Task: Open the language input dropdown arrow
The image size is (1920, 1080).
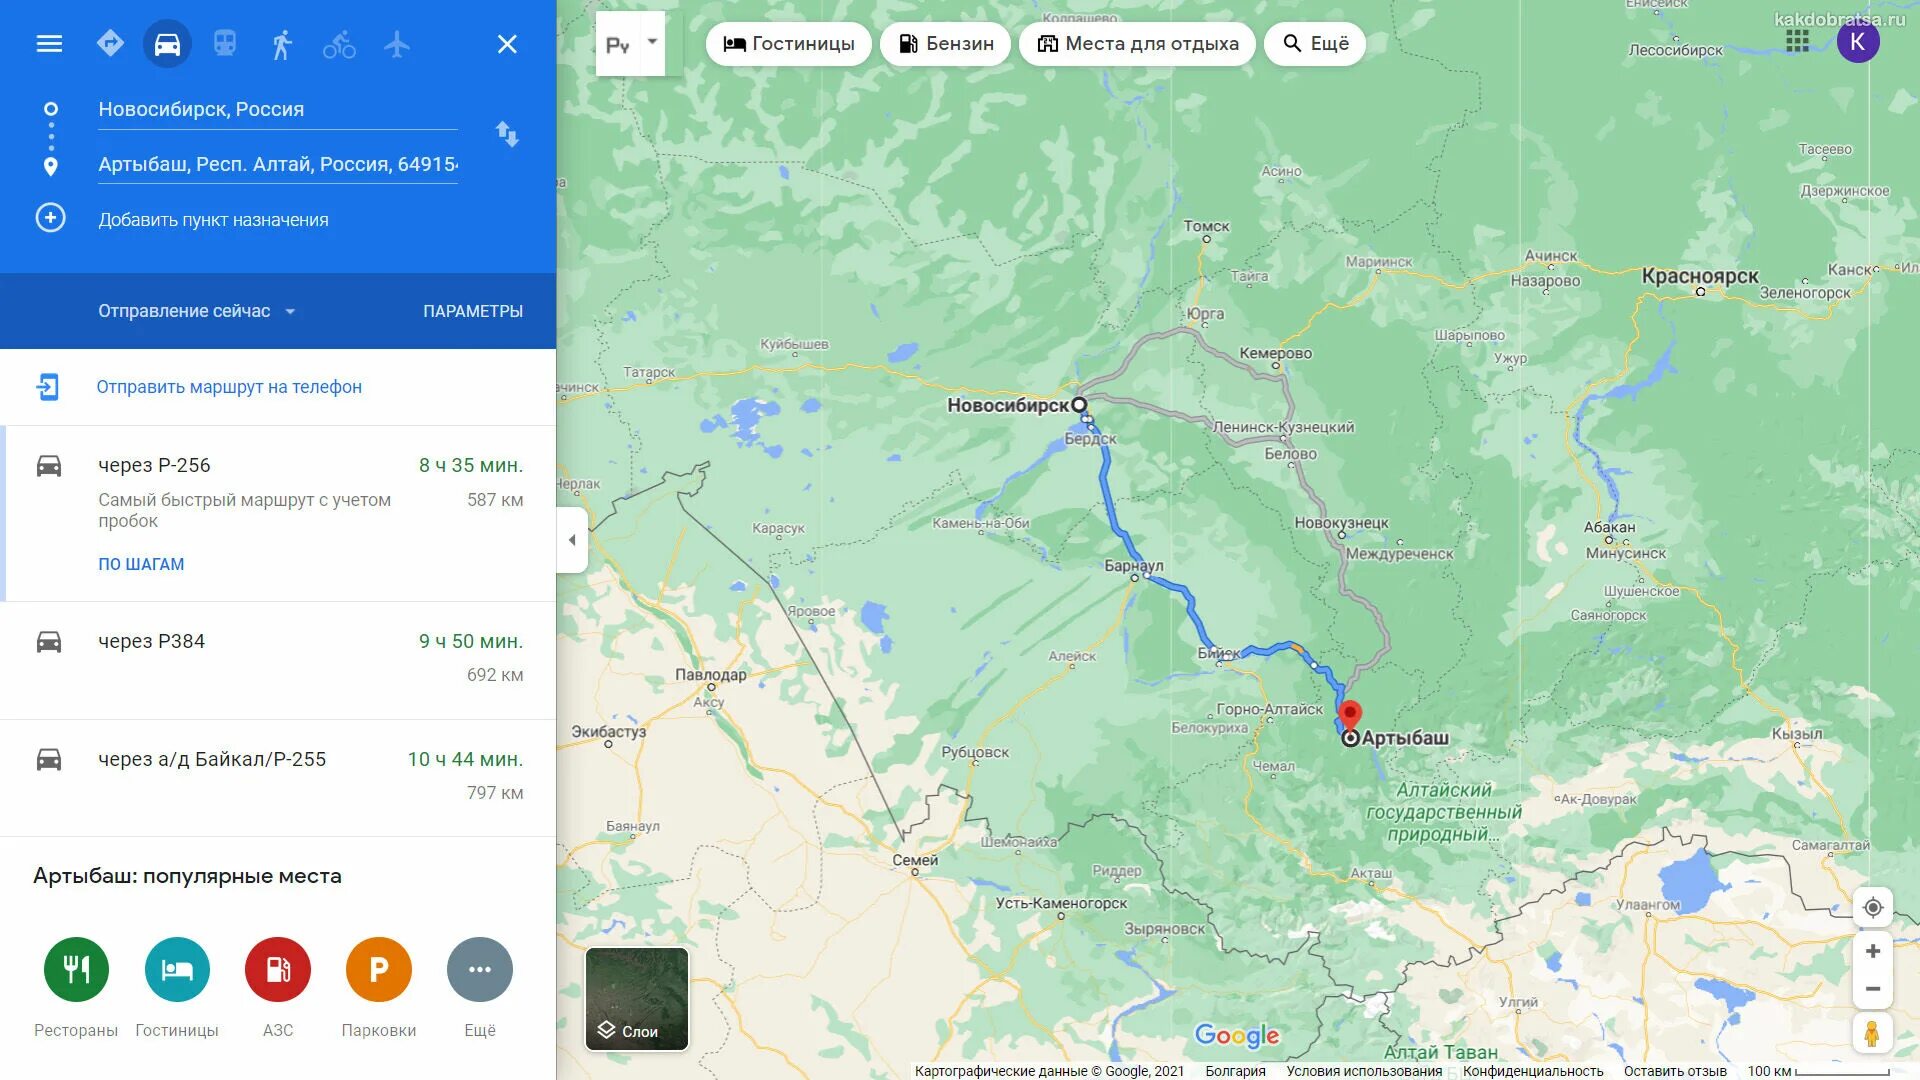Action: click(x=652, y=42)
